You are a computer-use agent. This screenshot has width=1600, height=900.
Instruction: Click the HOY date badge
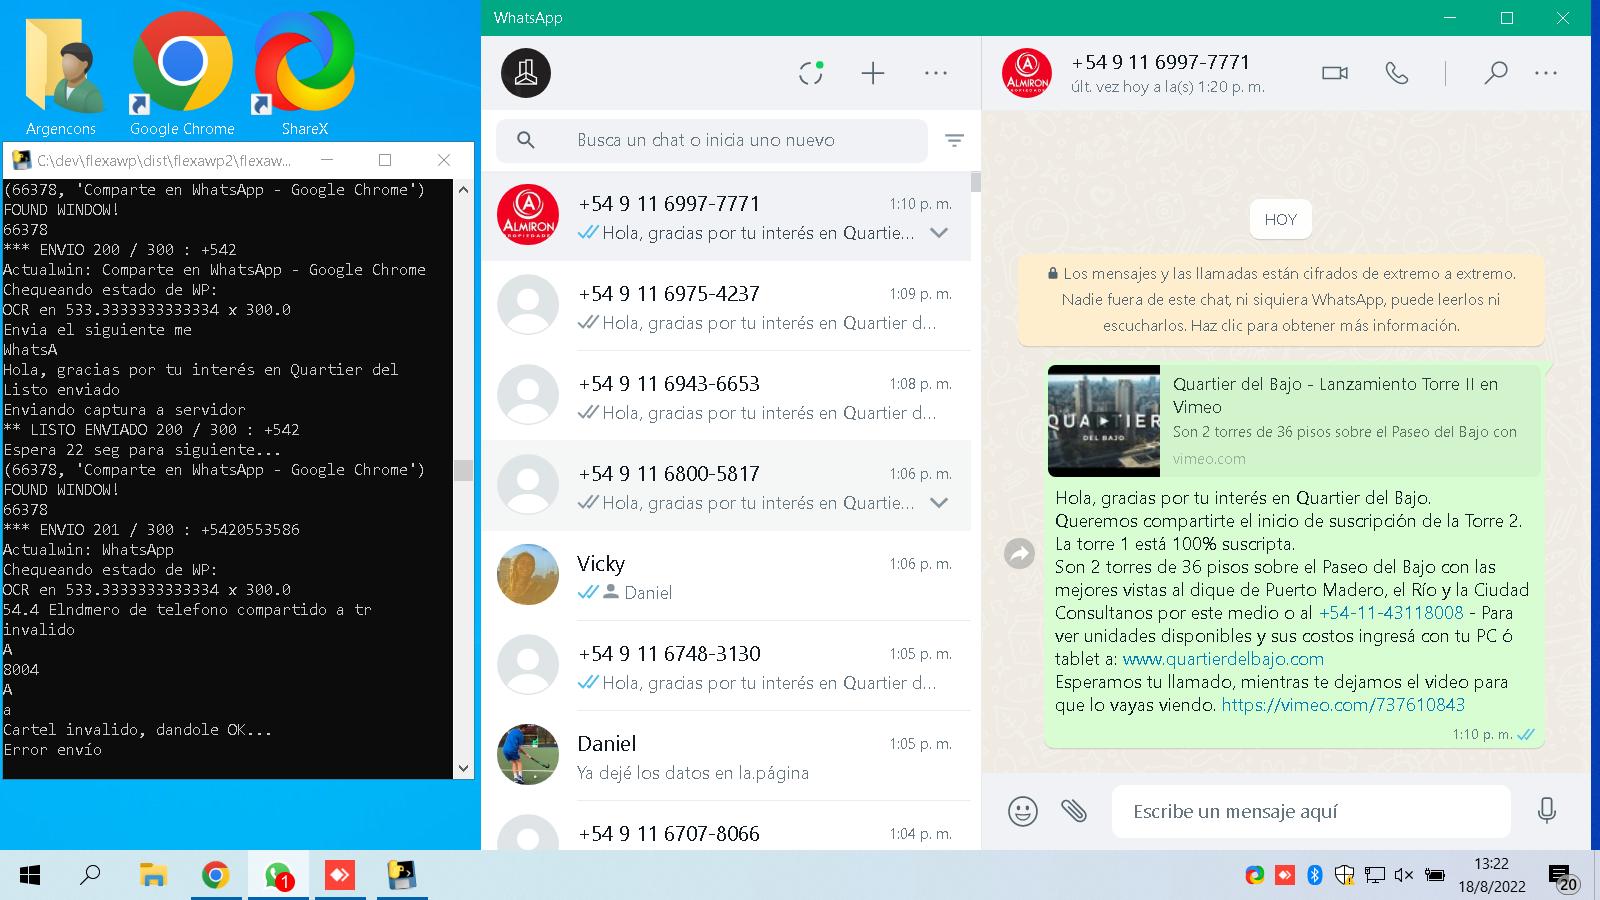pos(1281,219)
